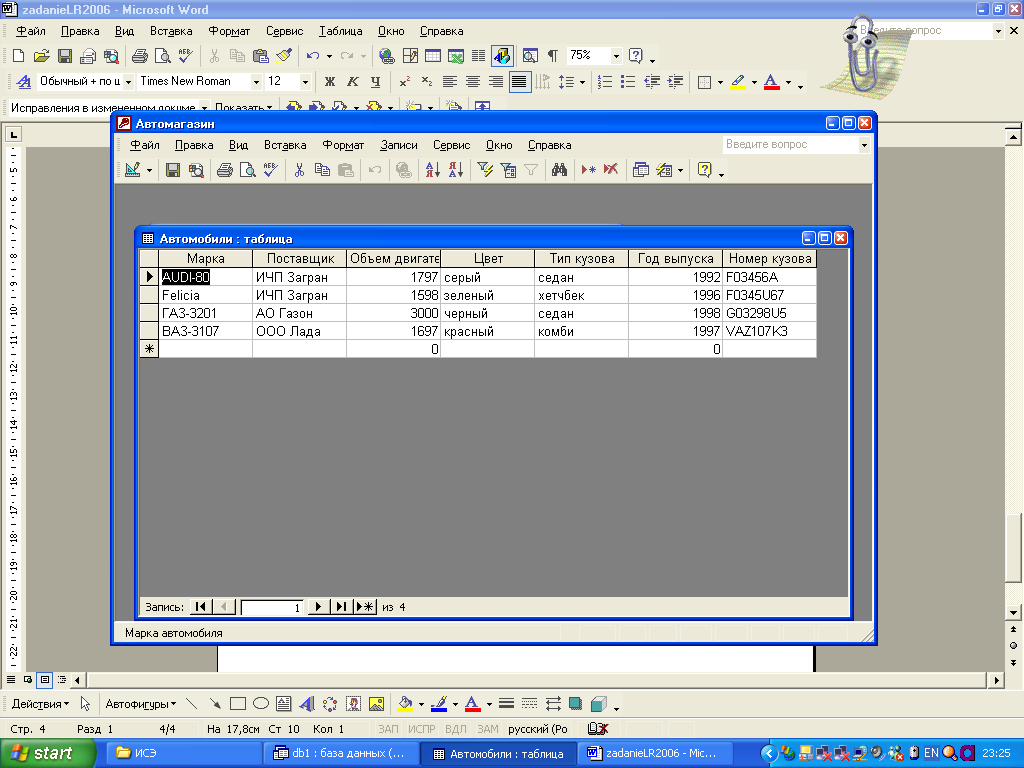
Task: Open Формат menu in Word
Action: click(x=229, y=31)
